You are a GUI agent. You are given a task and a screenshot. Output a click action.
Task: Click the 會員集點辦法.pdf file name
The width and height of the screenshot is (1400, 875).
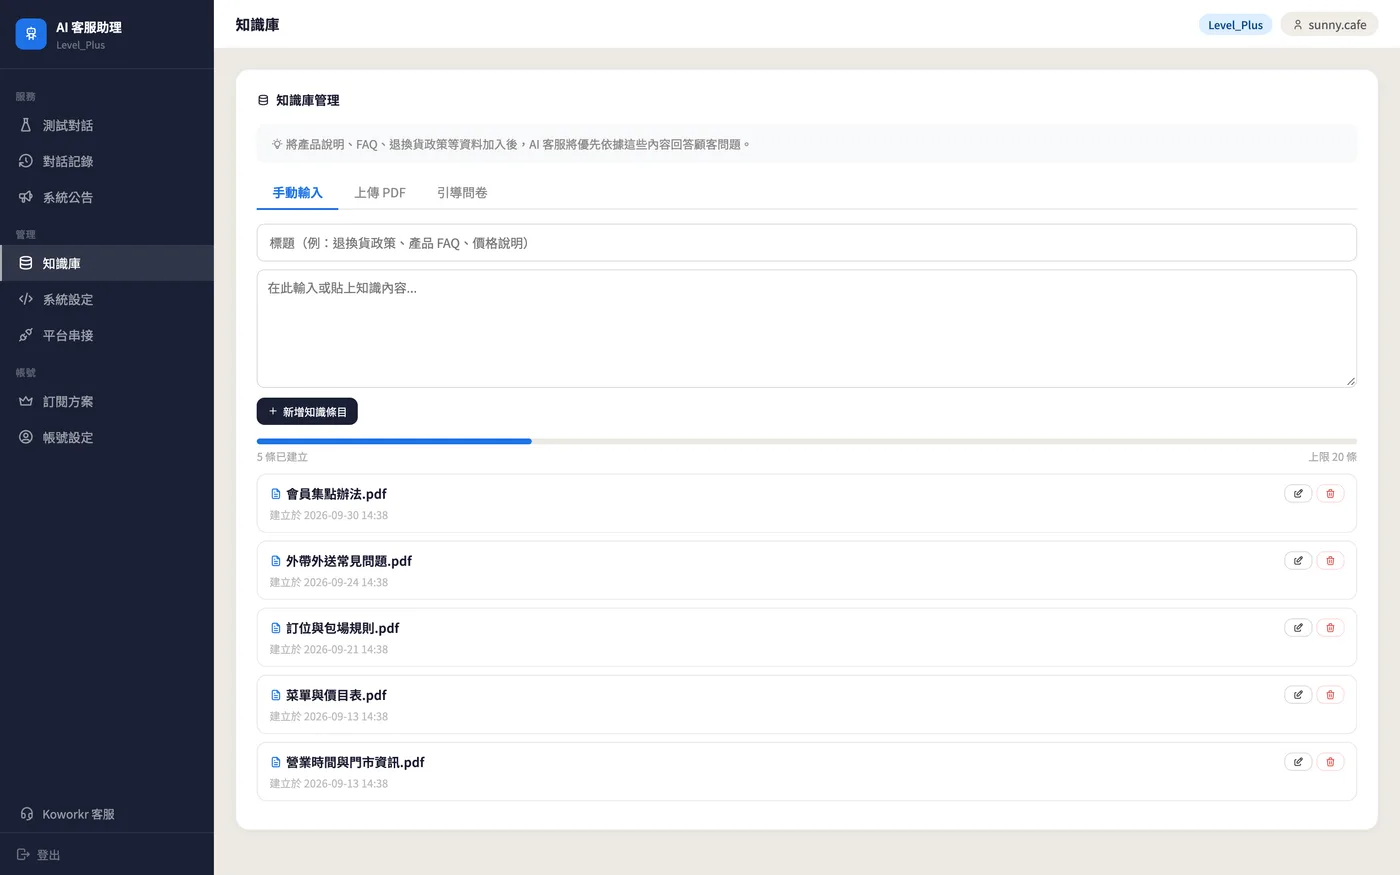[336, 494]
